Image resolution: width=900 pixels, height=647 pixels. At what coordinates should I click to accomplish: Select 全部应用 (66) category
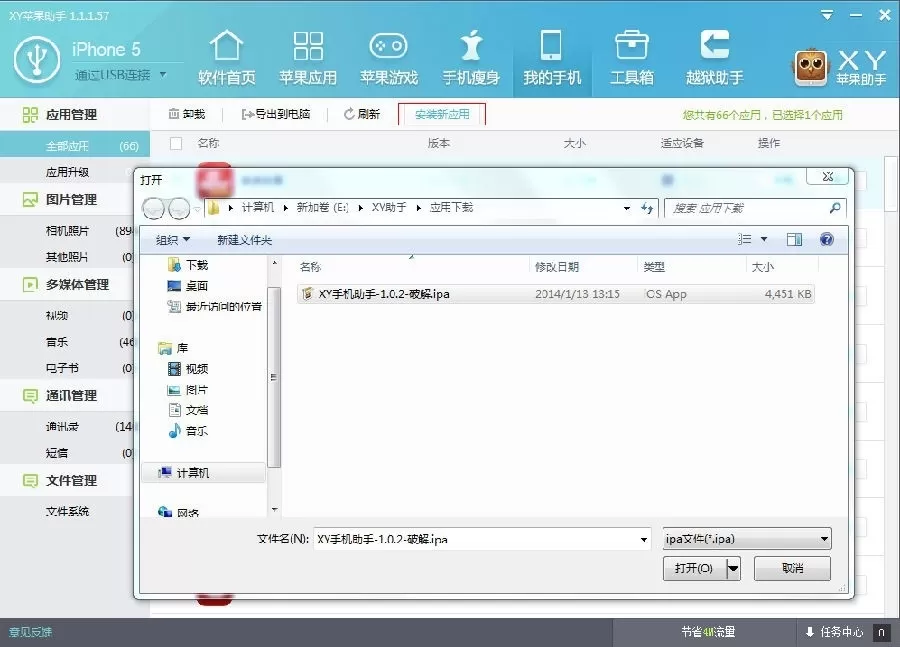[x=75, y=146]
